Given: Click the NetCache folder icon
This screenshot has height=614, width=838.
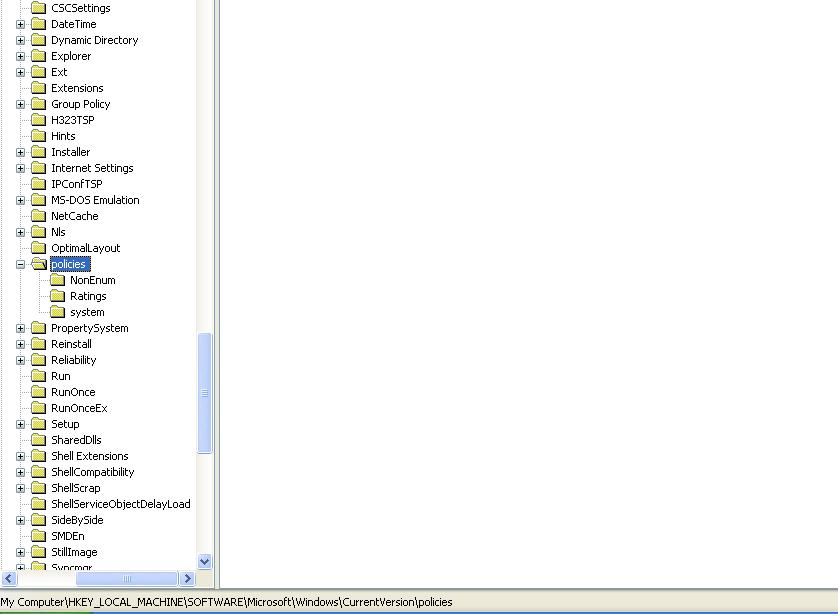Looking at the screenshot, I should point(38,216).
